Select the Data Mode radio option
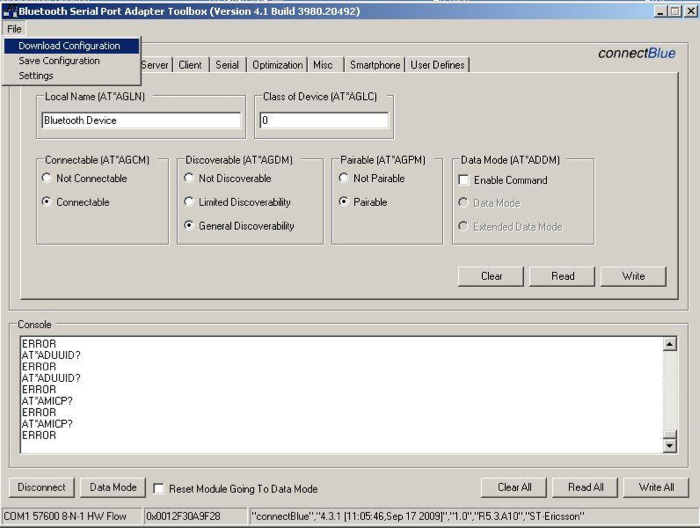The height and width of the screenshot is (528, 700). pos(489,203)
